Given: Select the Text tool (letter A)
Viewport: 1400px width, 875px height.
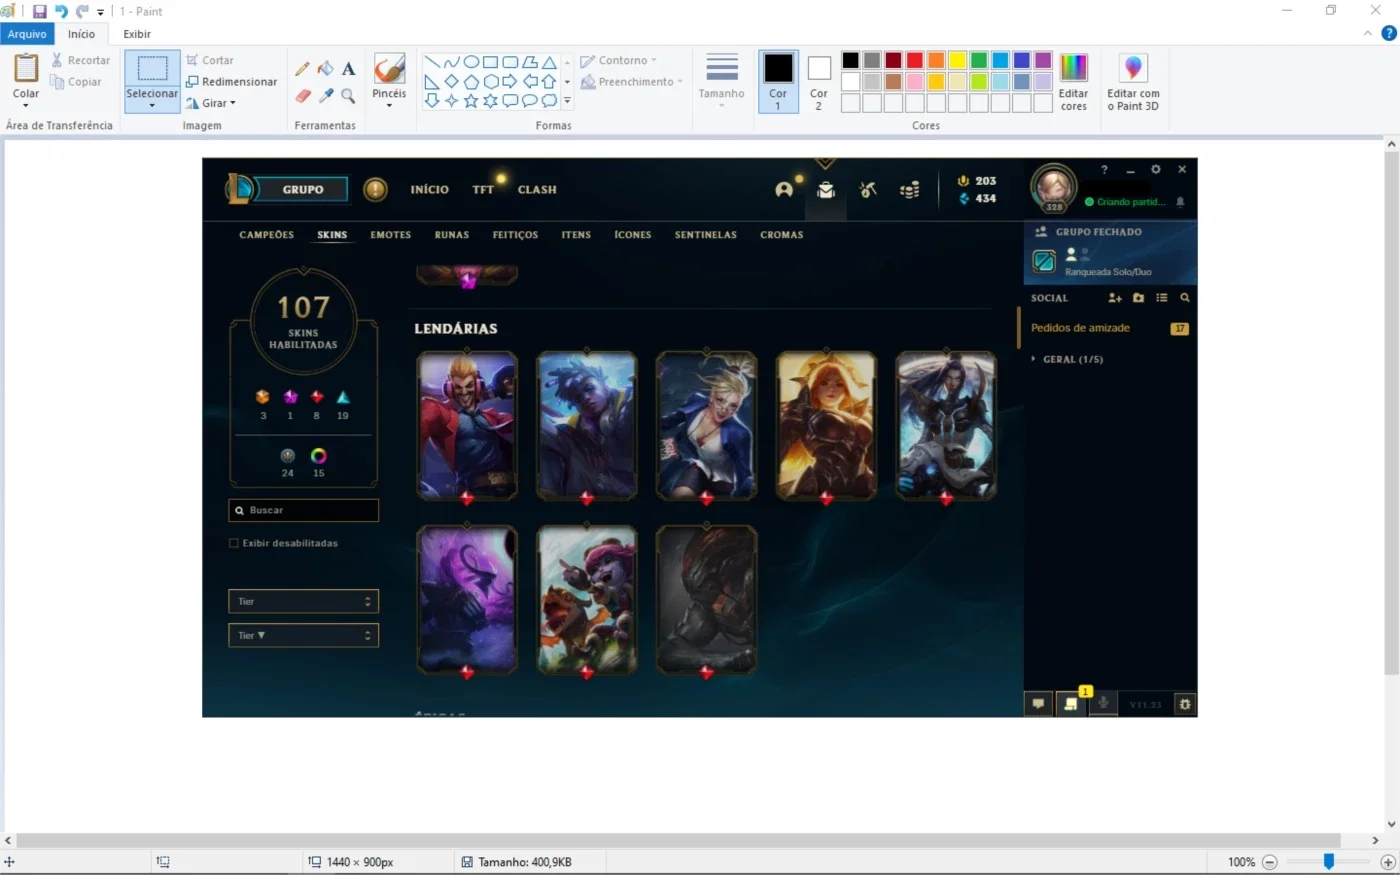Looking at the screenshot, I should click(348, 69).
